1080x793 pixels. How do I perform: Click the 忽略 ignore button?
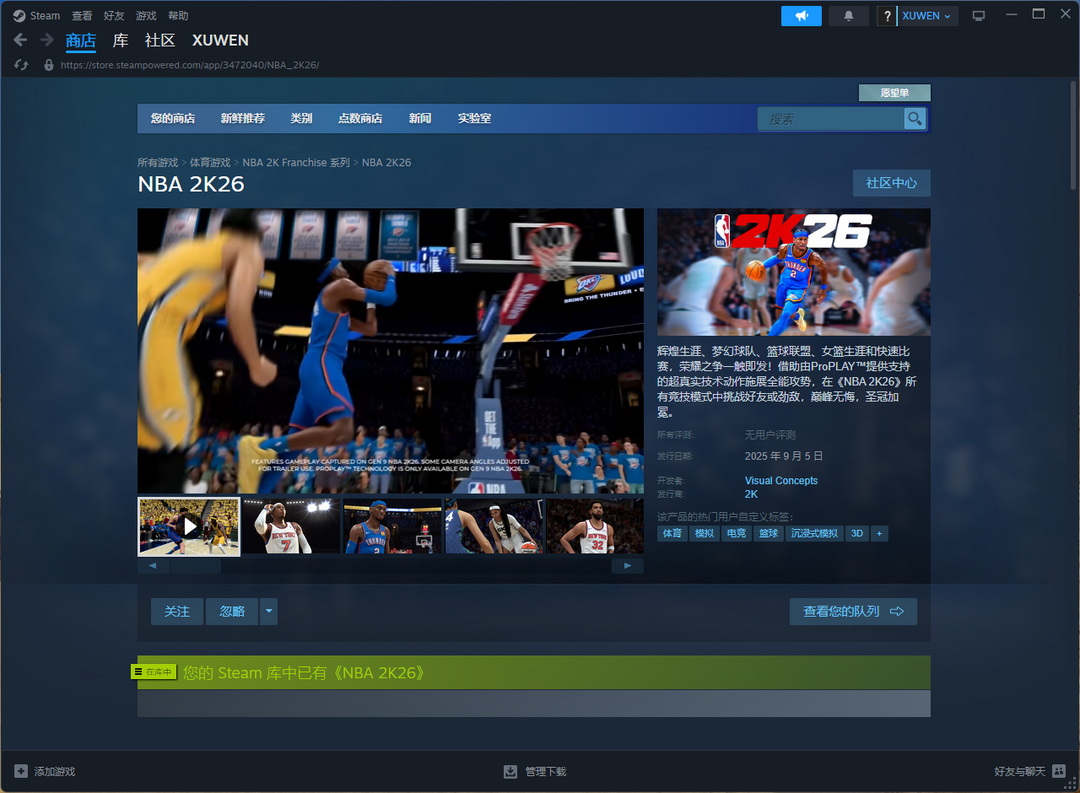232,611
